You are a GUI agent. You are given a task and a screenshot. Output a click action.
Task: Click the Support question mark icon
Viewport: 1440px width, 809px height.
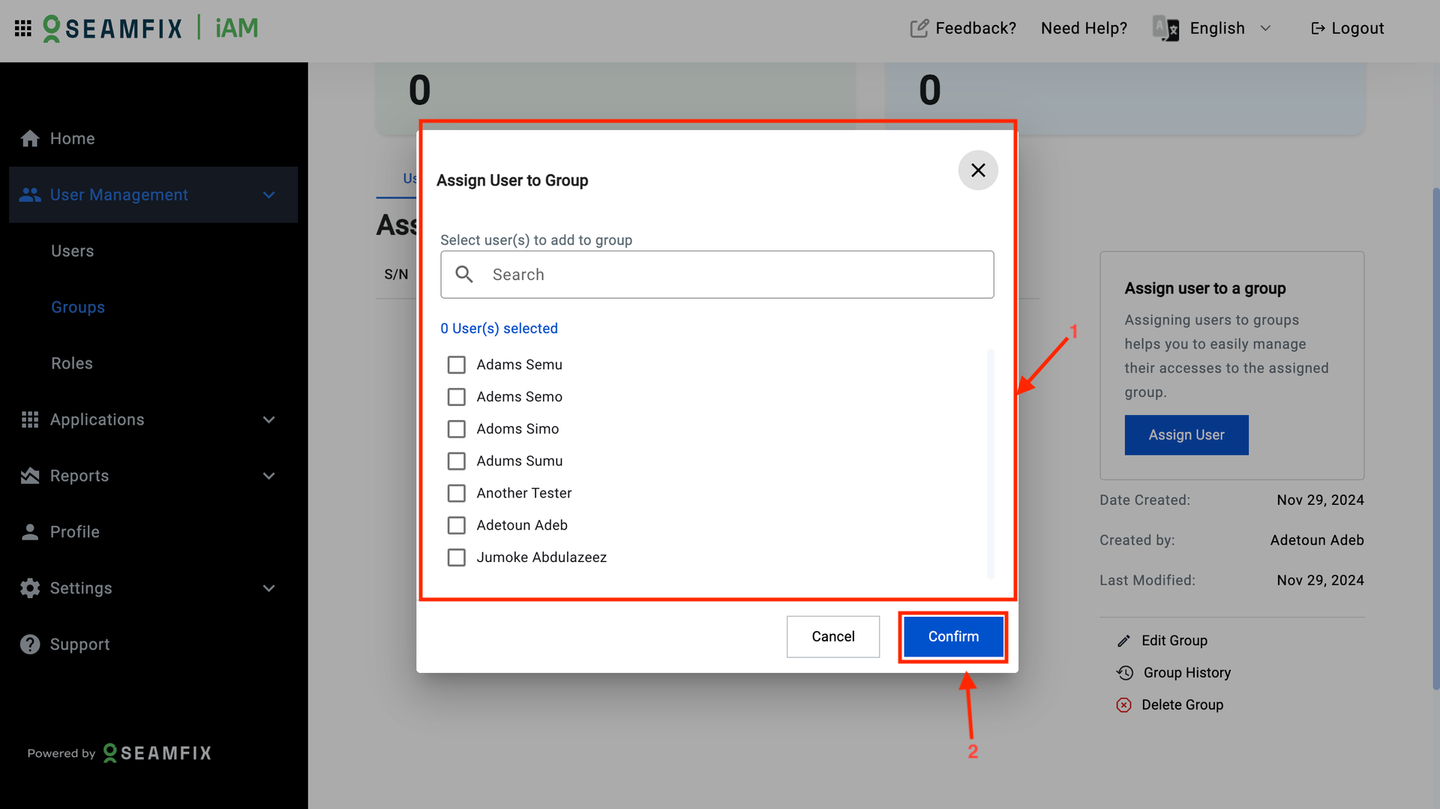tap(30, 644)
